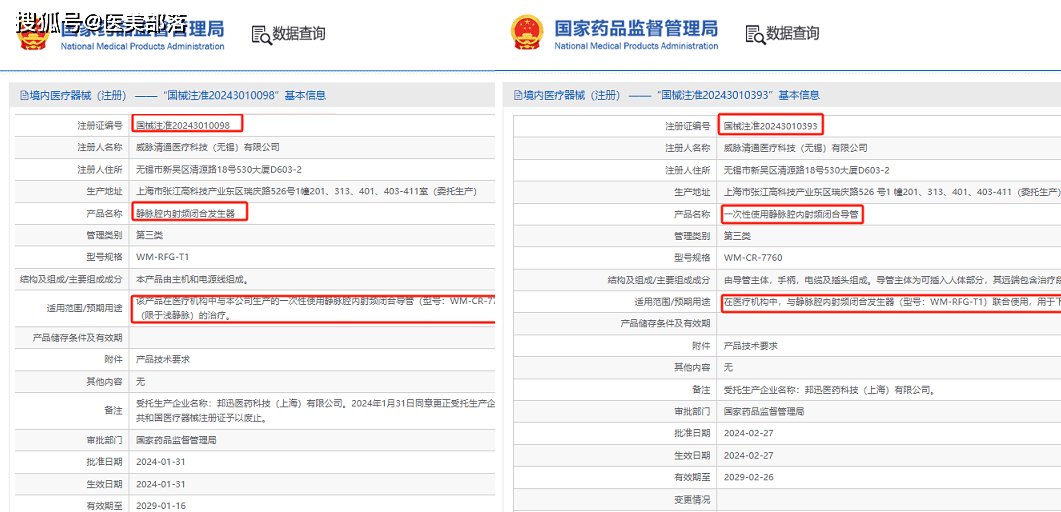
Task: Click the 数据查询 magnifier icon in the left page
Action: pyautogui.click(x=261, y=34)
